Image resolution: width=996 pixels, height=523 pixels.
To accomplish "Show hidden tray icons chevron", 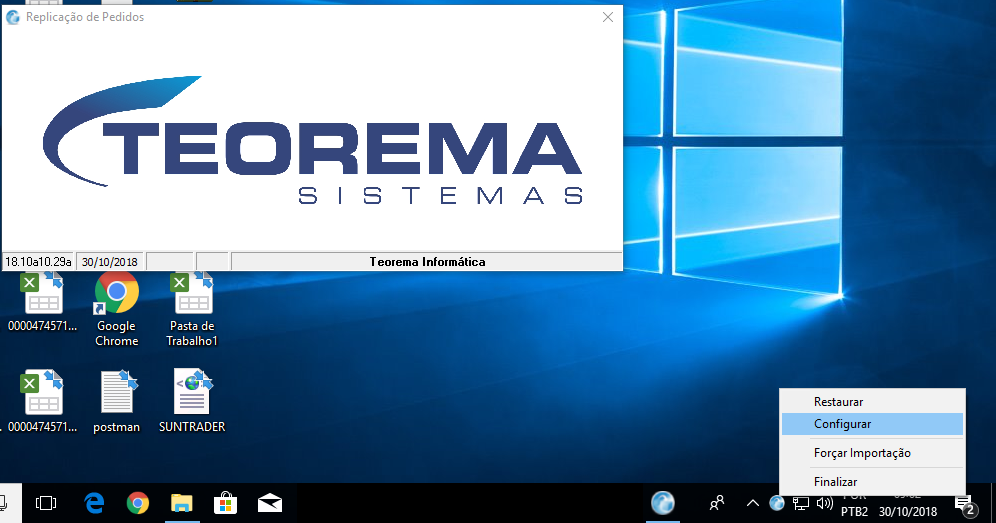I will click(x=753, y=503).
